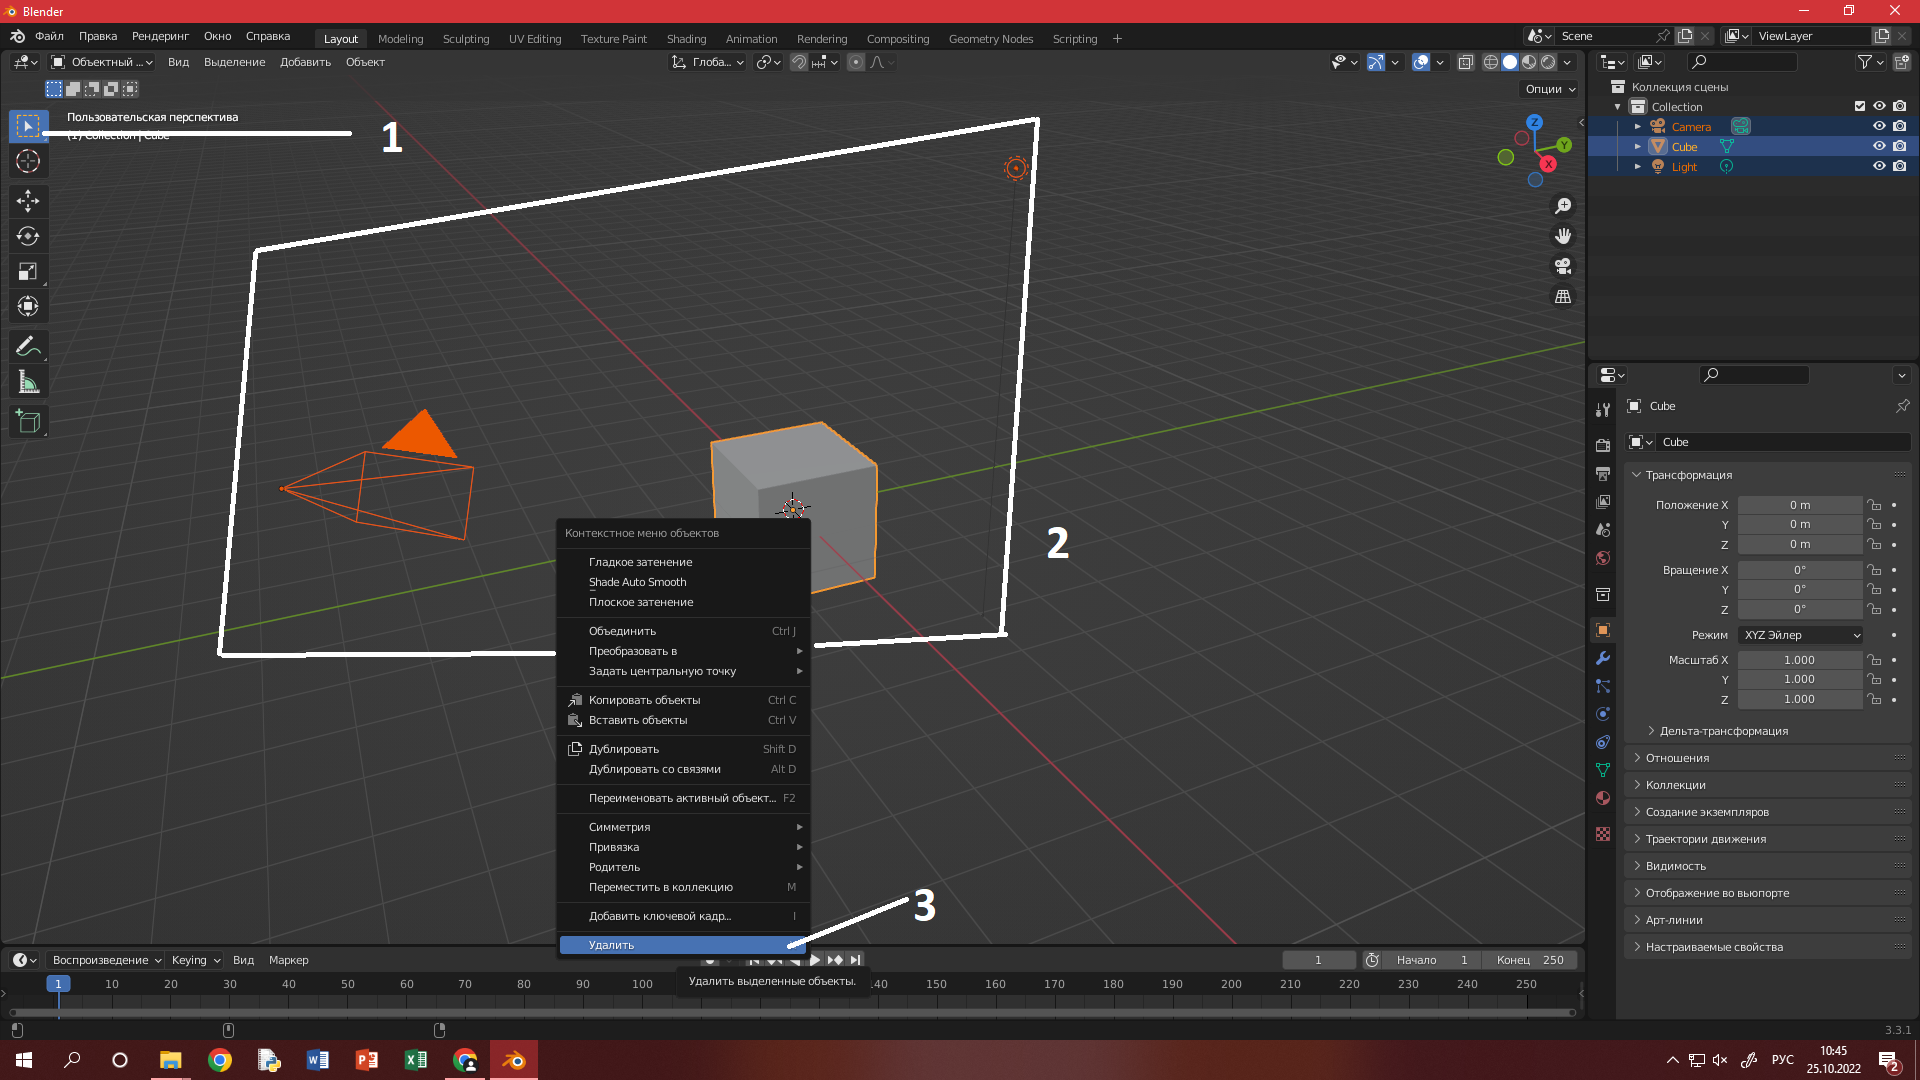Toggle camera view icon in viewport

coord(1562,266)
